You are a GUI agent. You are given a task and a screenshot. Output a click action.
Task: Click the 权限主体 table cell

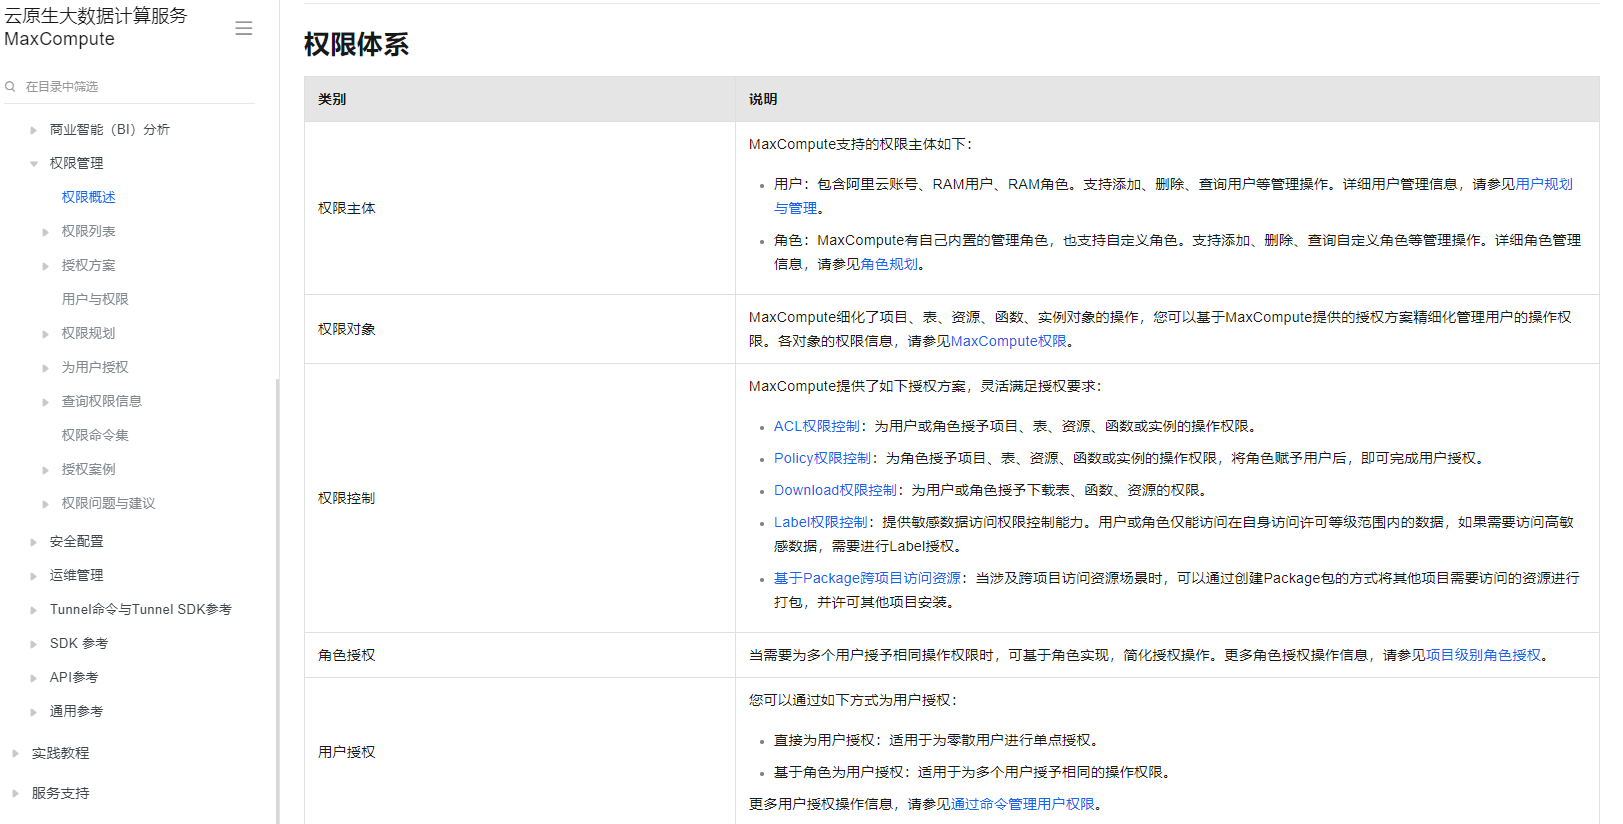click(520, 208)
